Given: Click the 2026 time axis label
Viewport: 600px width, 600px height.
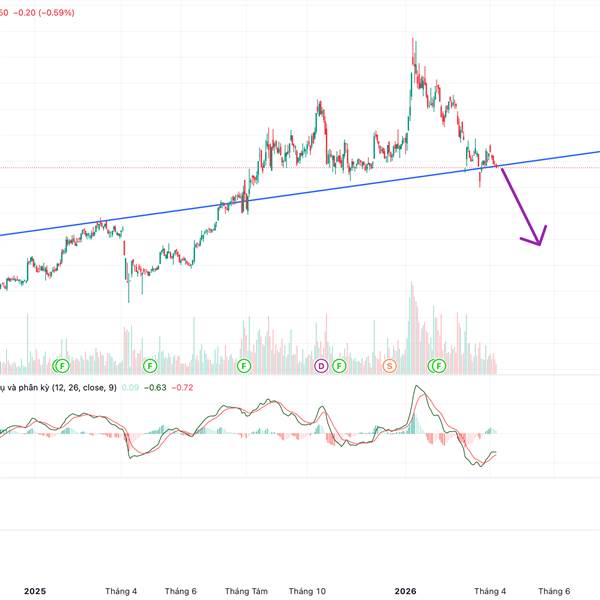Looking at the screenshot, I should 405,591.
